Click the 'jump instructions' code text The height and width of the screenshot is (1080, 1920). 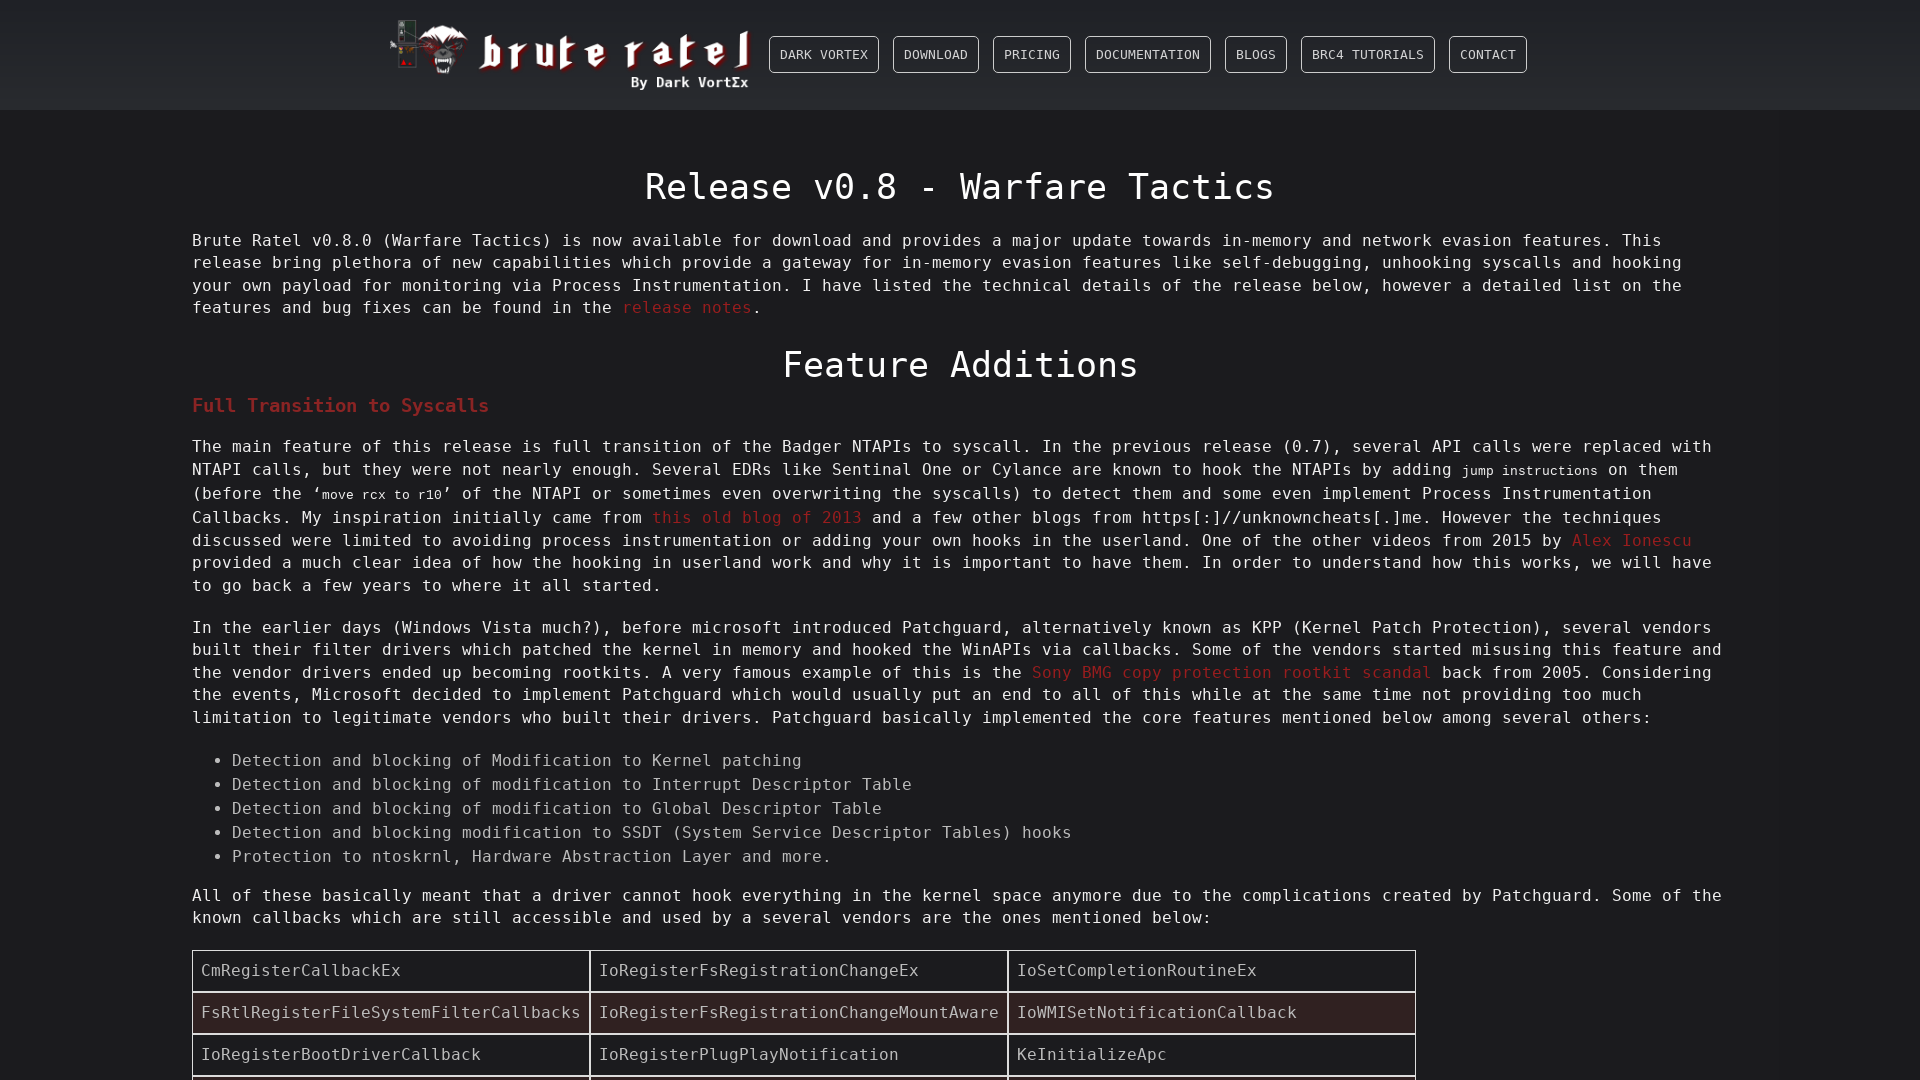tap(1529, 471)
